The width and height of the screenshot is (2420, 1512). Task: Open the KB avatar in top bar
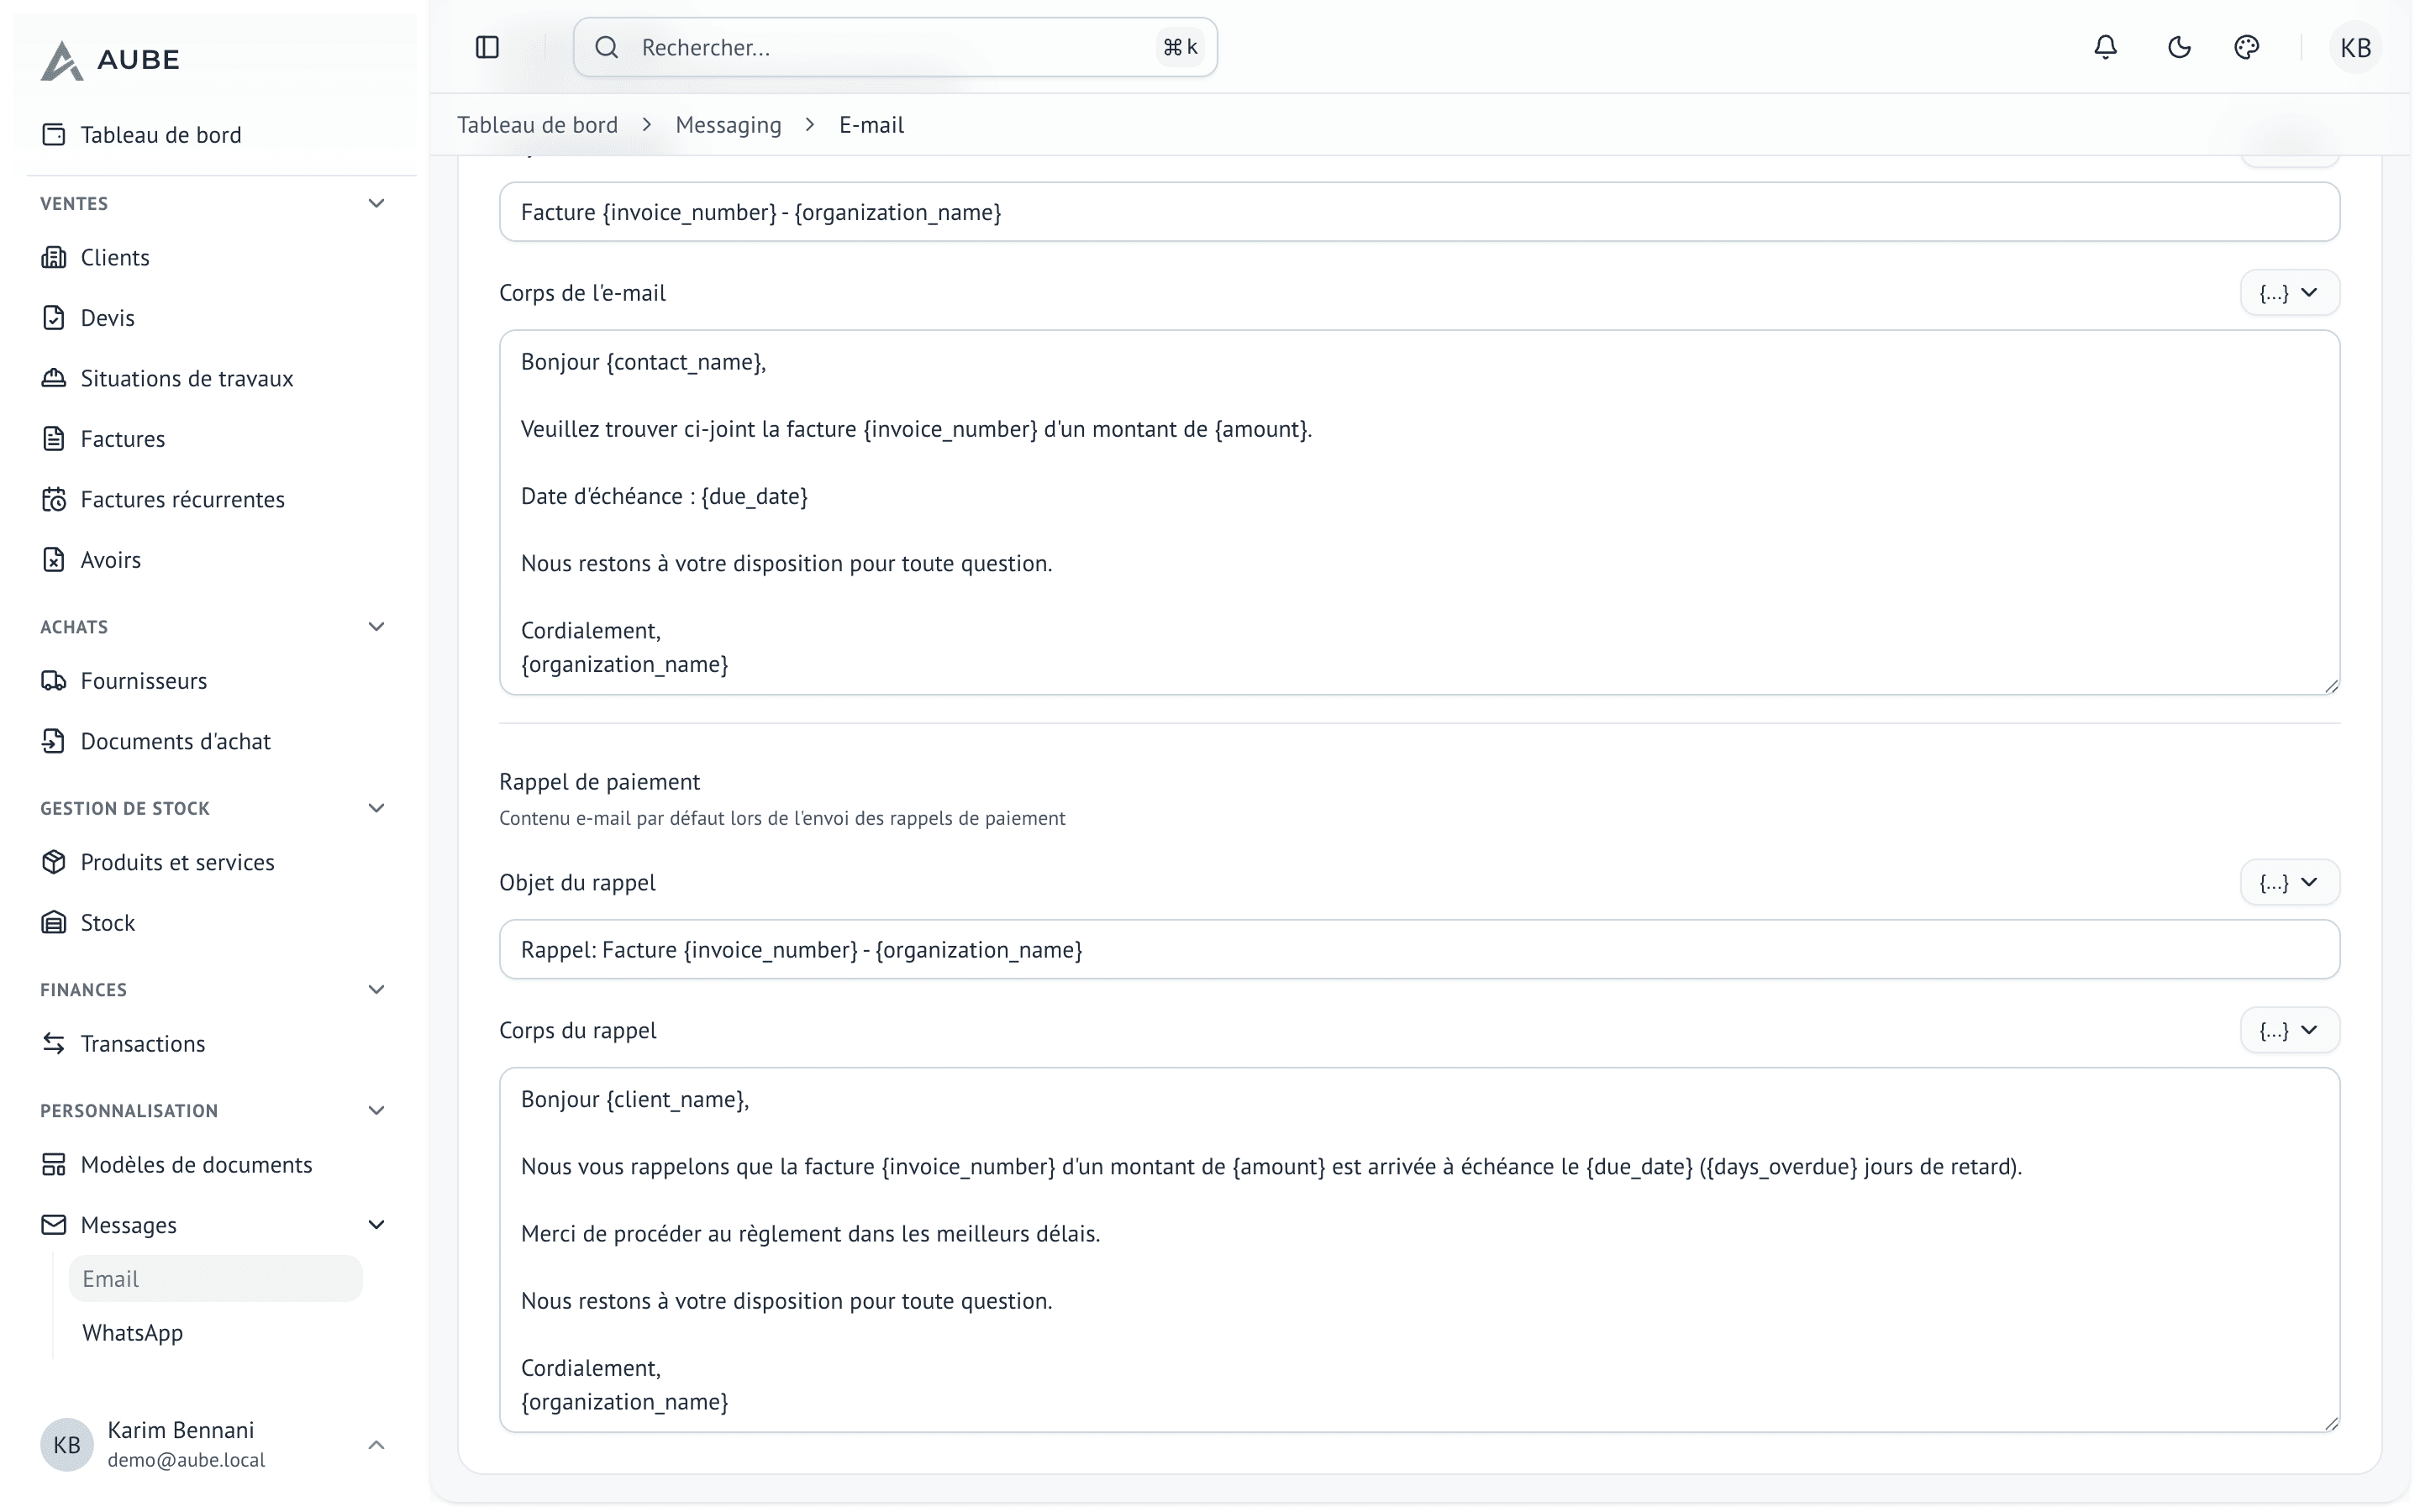(x=2355, y=47)
